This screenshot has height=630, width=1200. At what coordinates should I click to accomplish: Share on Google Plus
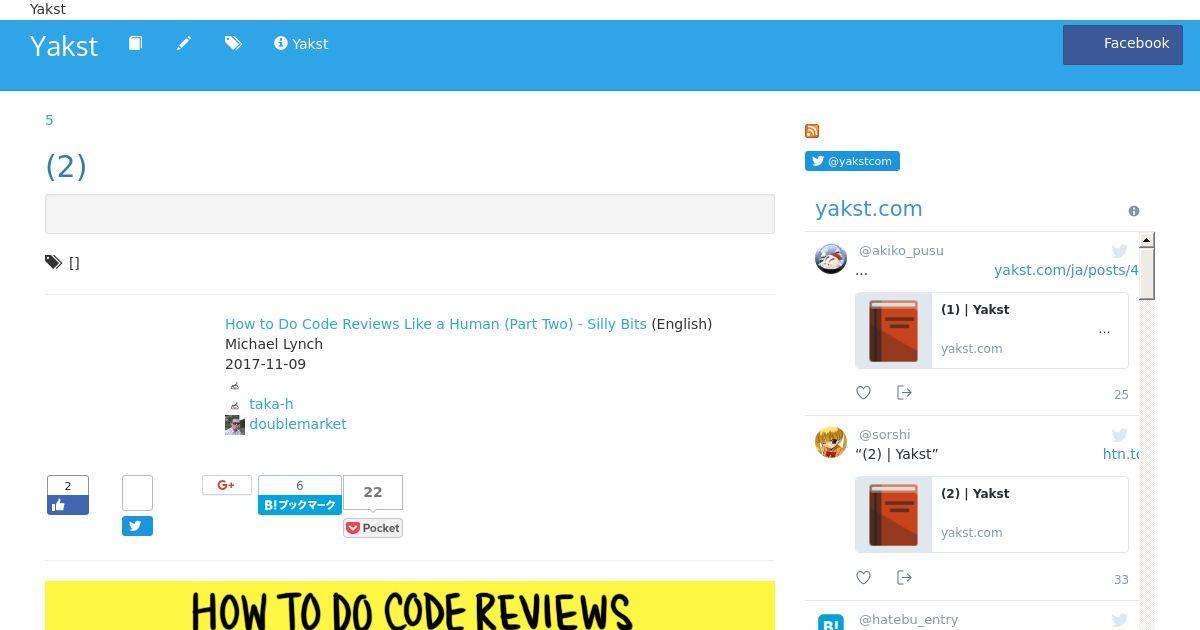pos(227,485)
